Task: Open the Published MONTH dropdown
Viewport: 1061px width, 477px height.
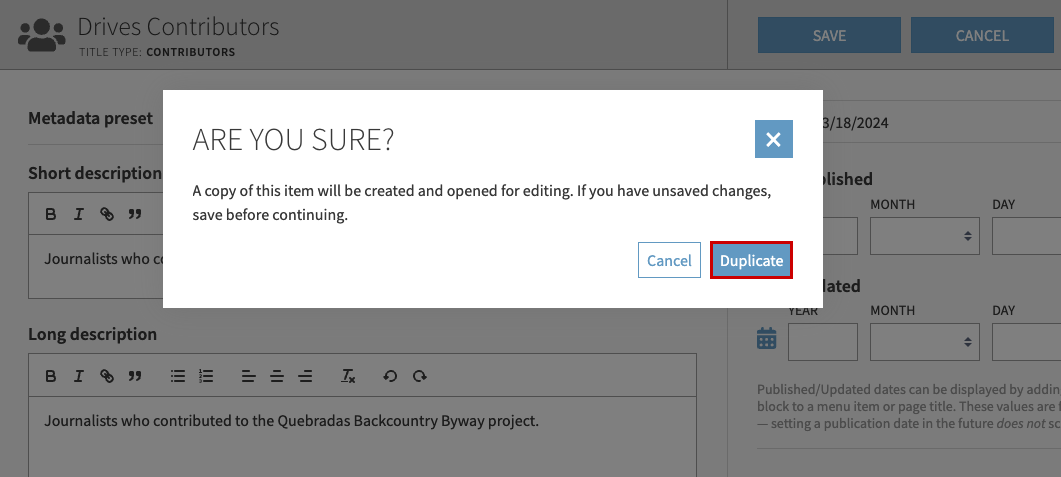Action: pos(925,236)
